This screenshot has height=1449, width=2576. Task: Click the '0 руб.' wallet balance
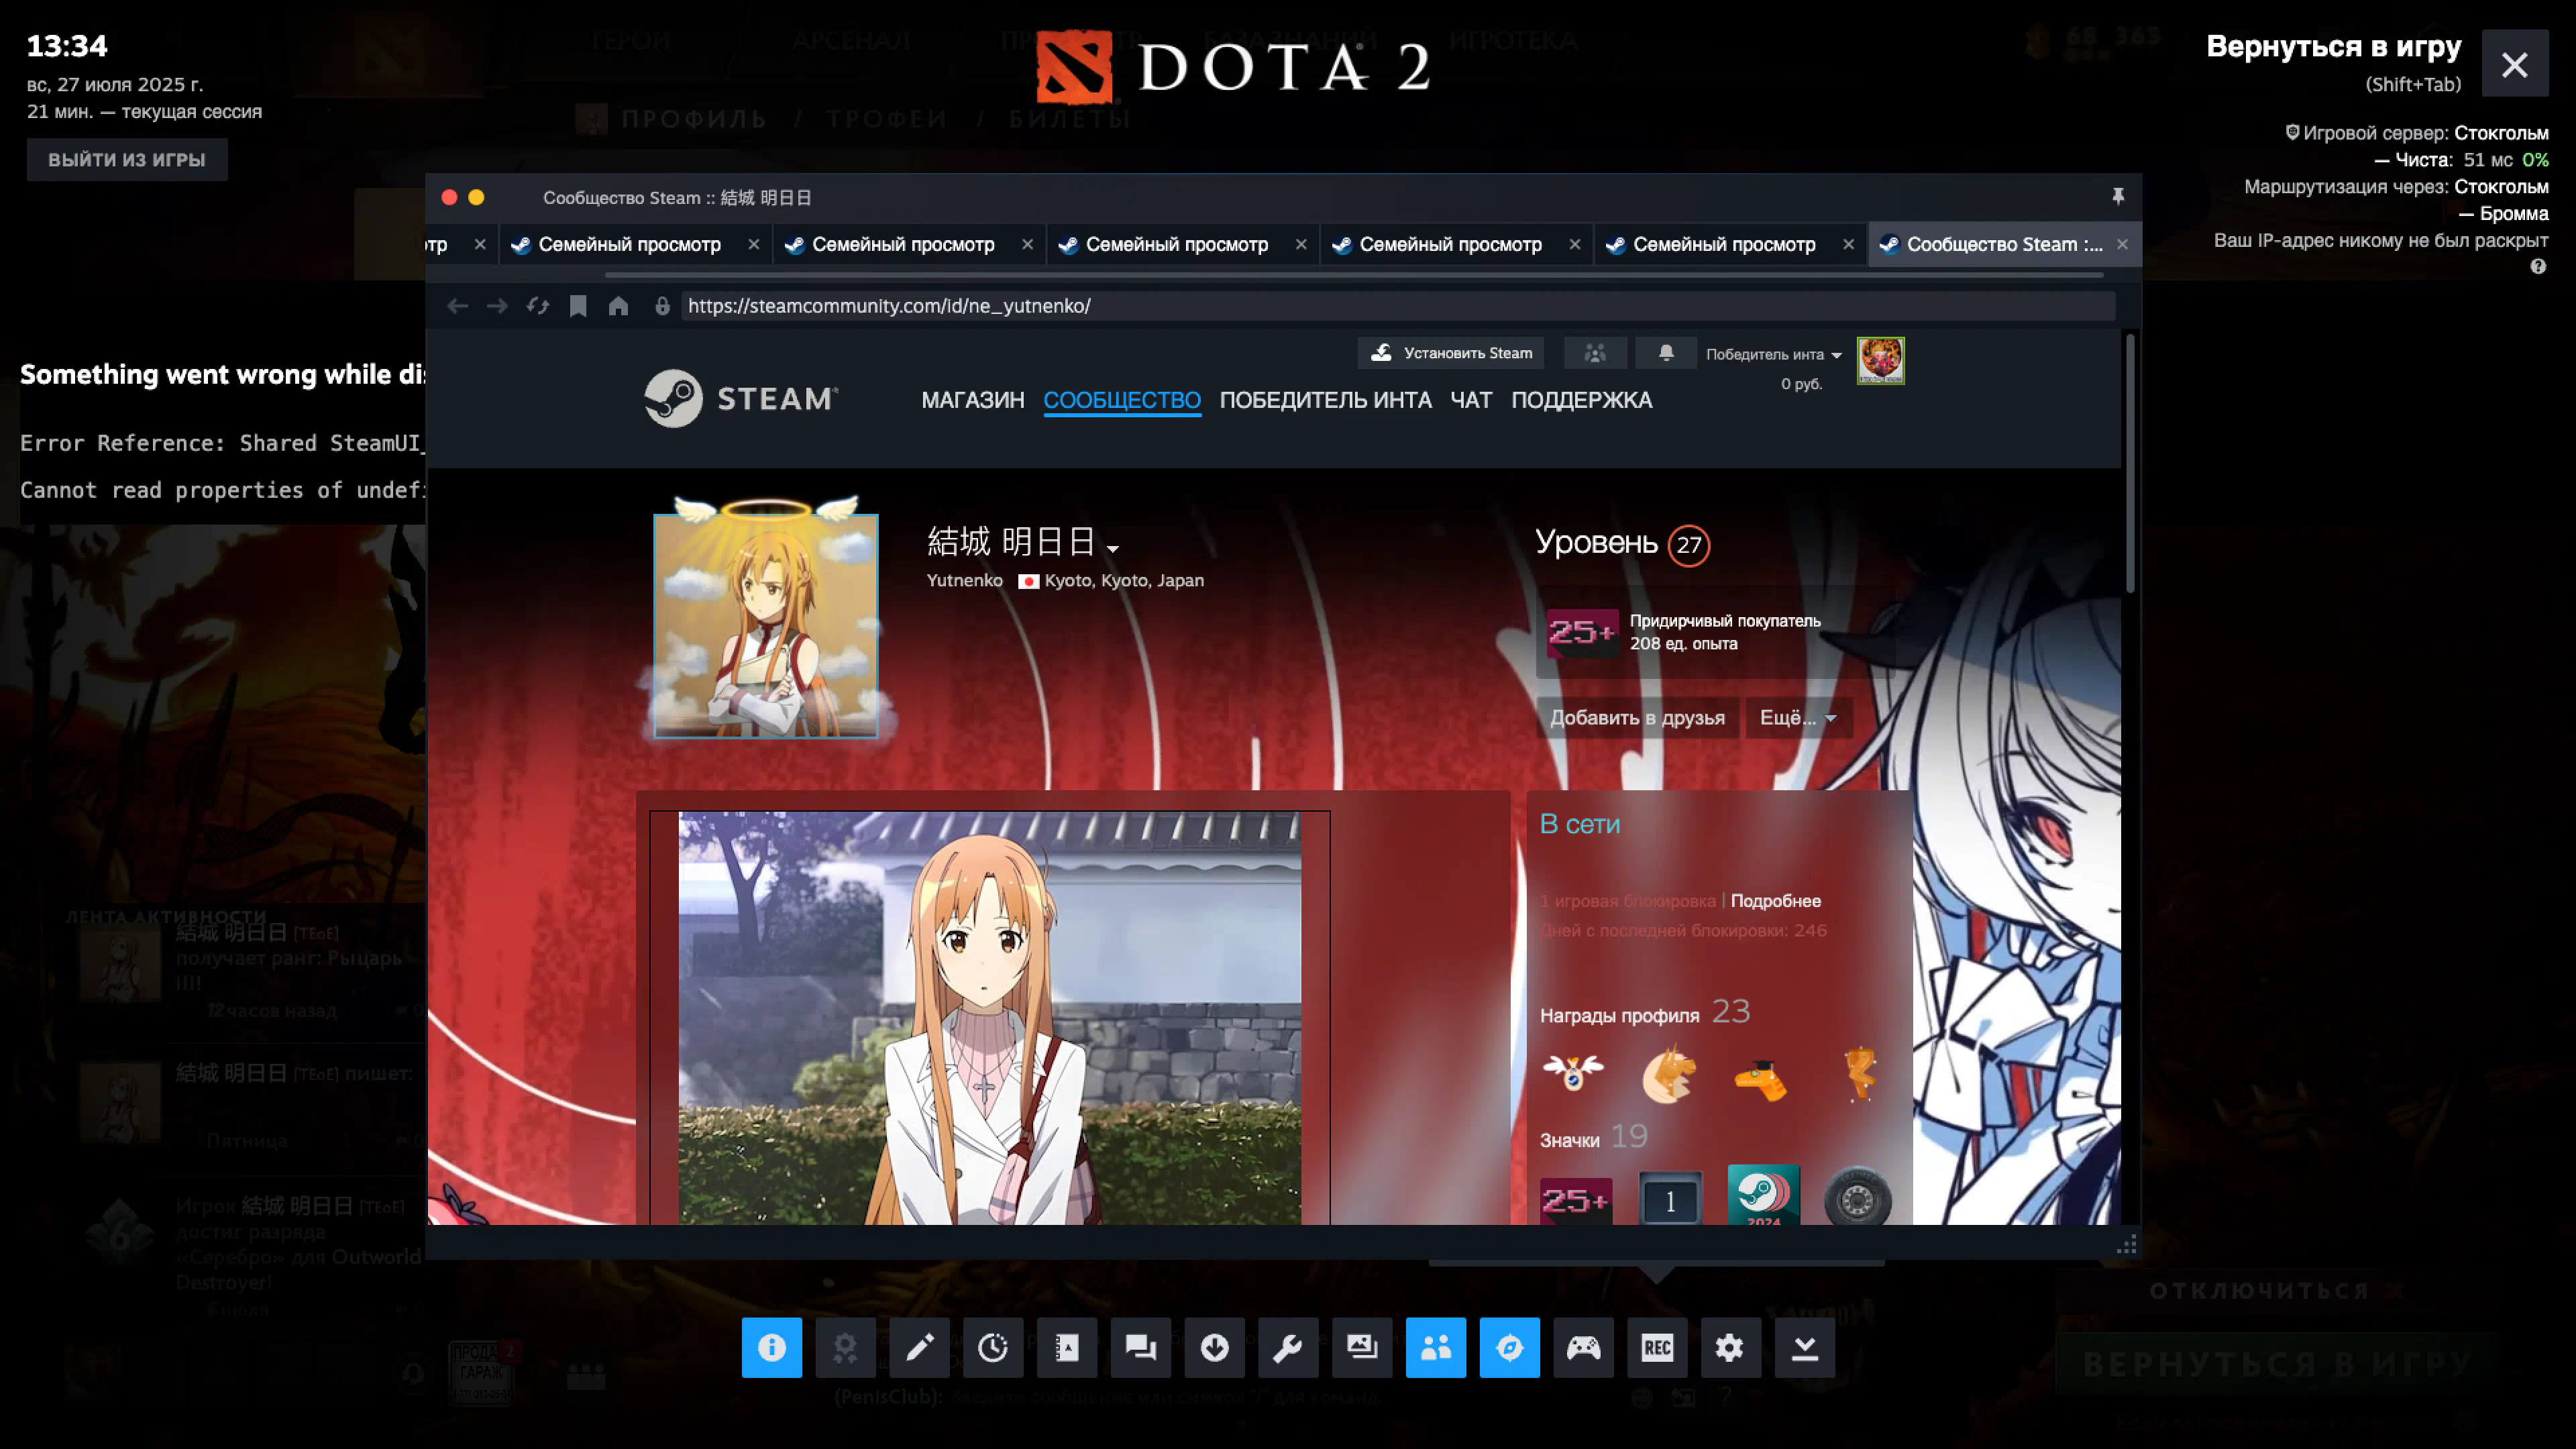pos(1801,384)
